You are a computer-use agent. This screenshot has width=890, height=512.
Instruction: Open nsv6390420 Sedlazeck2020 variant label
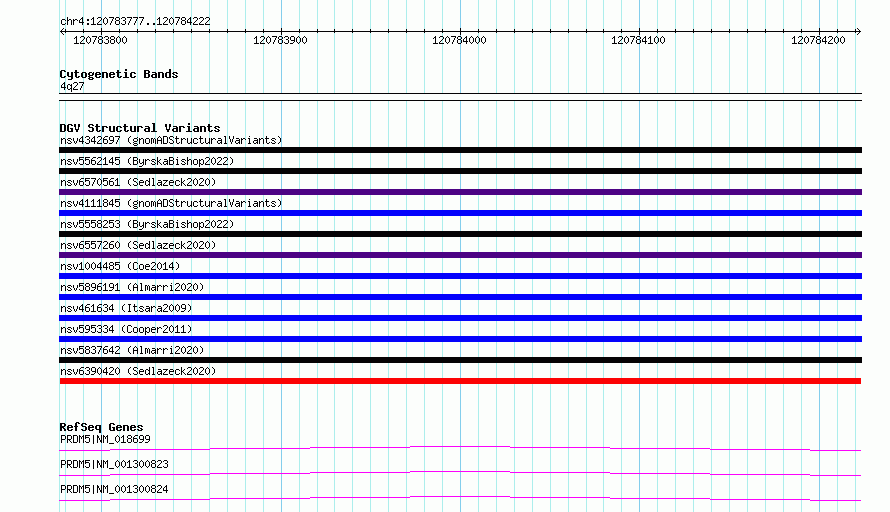[138, 371]
